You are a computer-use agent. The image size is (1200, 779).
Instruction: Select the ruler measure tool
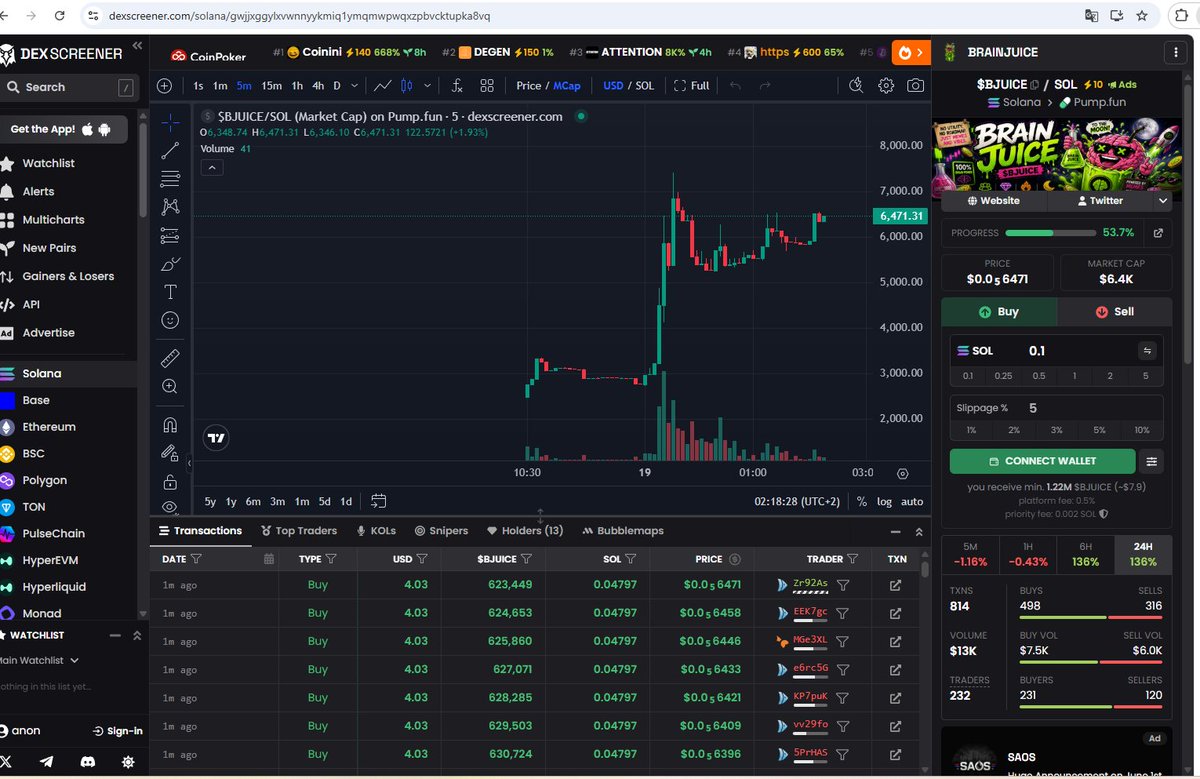click(170, 357)
